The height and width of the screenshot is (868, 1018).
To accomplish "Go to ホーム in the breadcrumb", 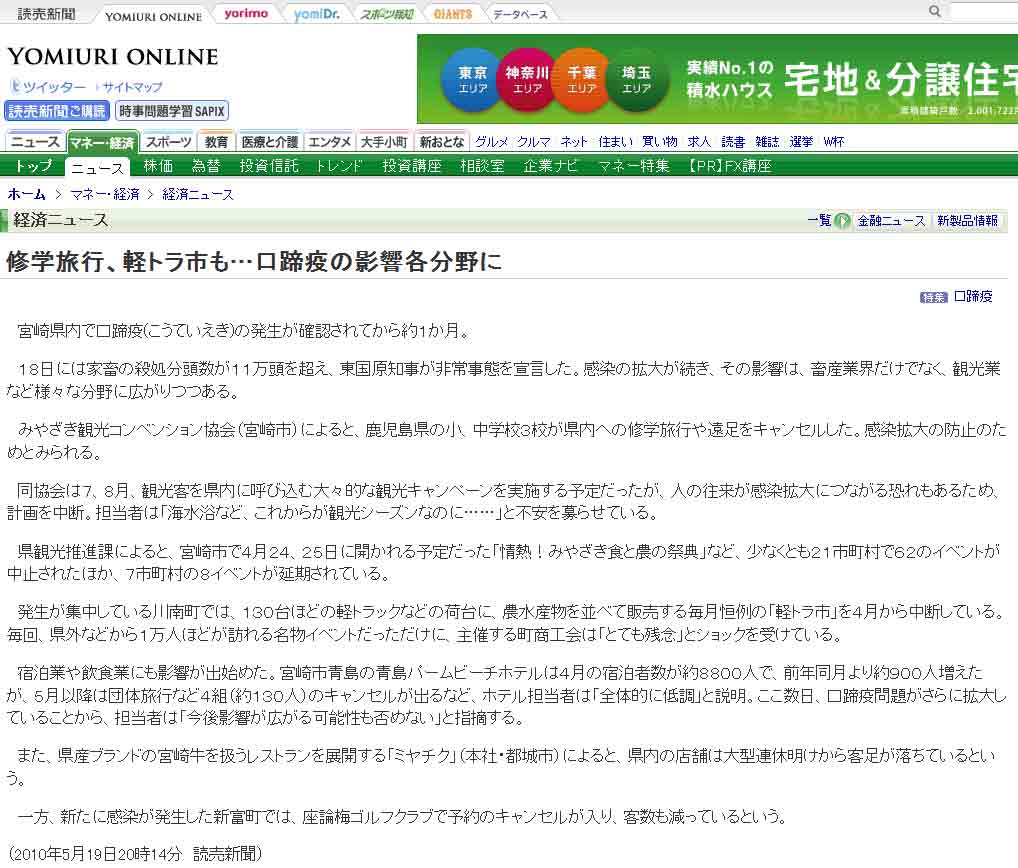I will 27,194.
